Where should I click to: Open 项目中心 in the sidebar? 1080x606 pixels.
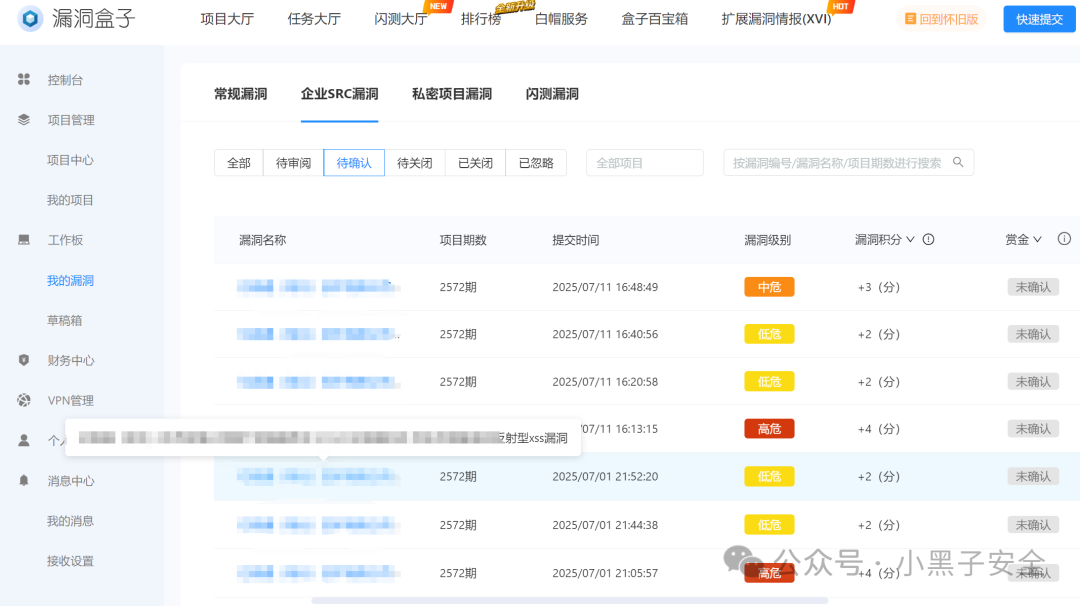point(70,160)
